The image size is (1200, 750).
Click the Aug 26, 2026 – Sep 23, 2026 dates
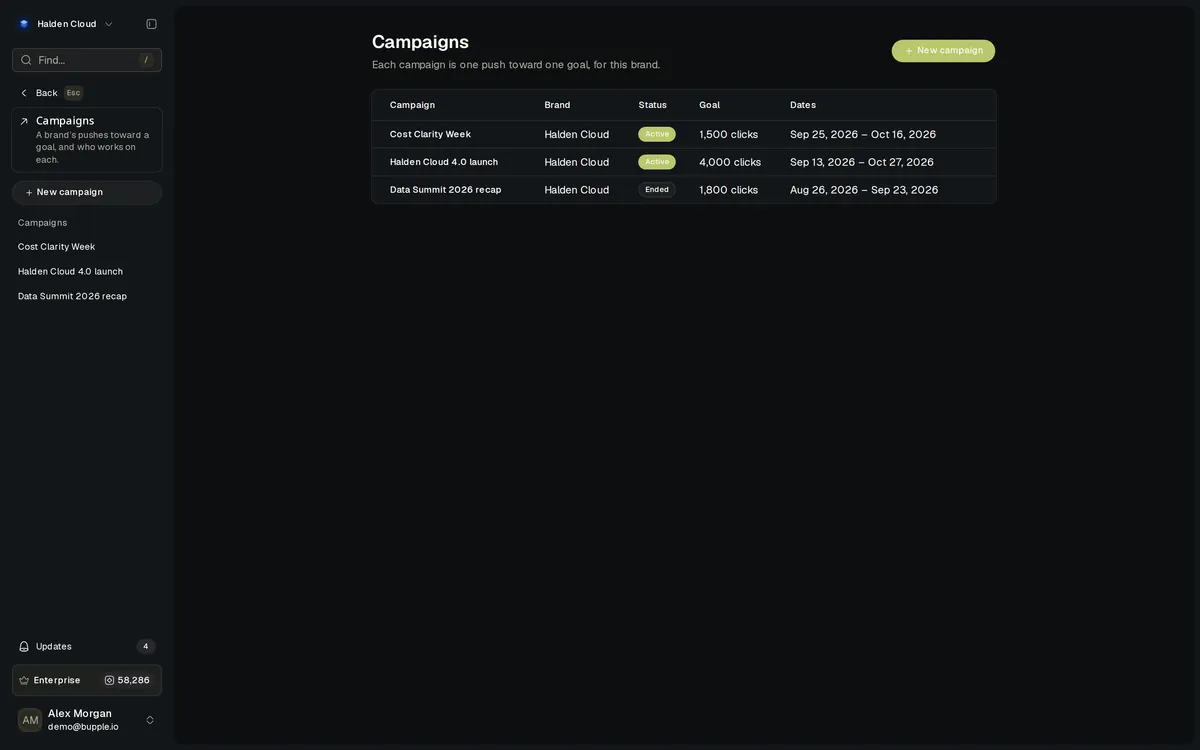click(864, 190)
